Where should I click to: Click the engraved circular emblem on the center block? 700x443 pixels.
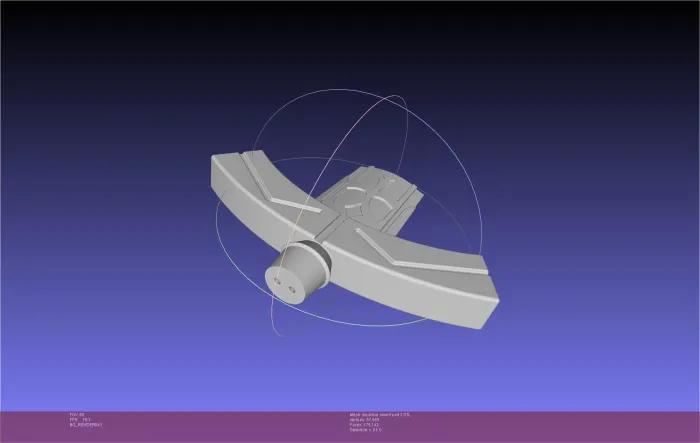(x=364, y=196)
